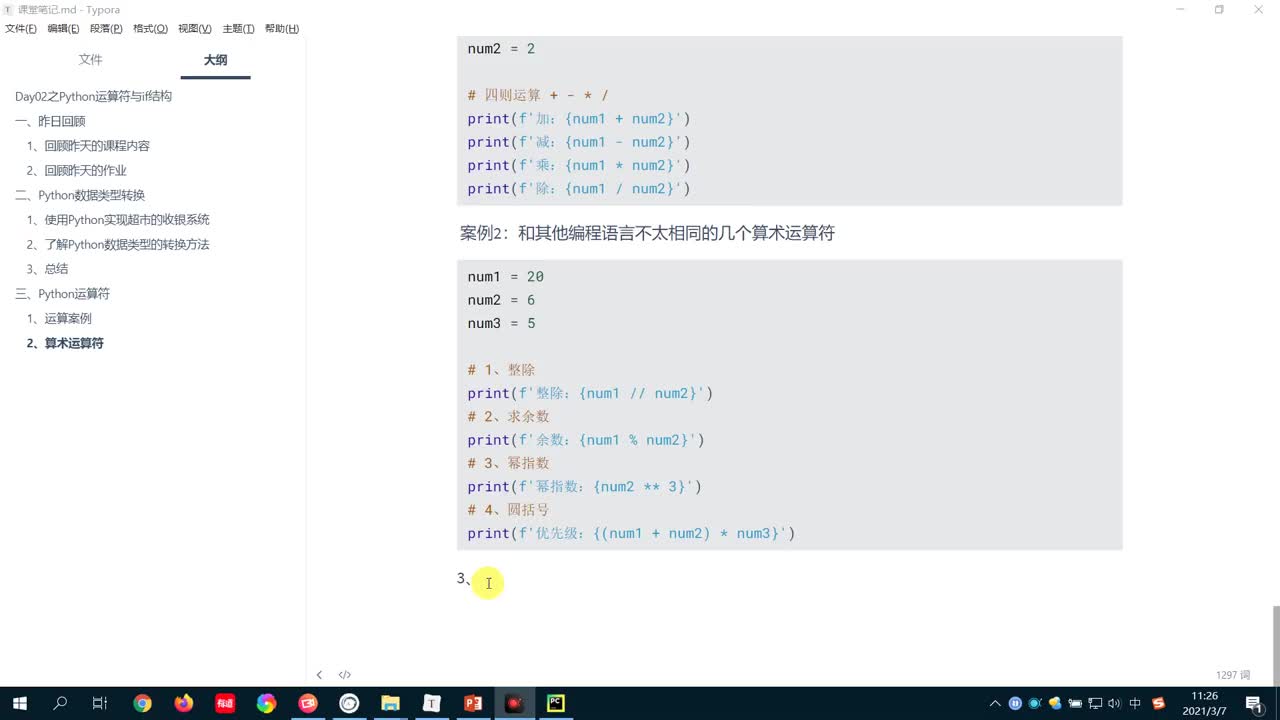1280x720 pixels.
Task: Go to outline item 2、算术运算符
Action: [65, 343]
